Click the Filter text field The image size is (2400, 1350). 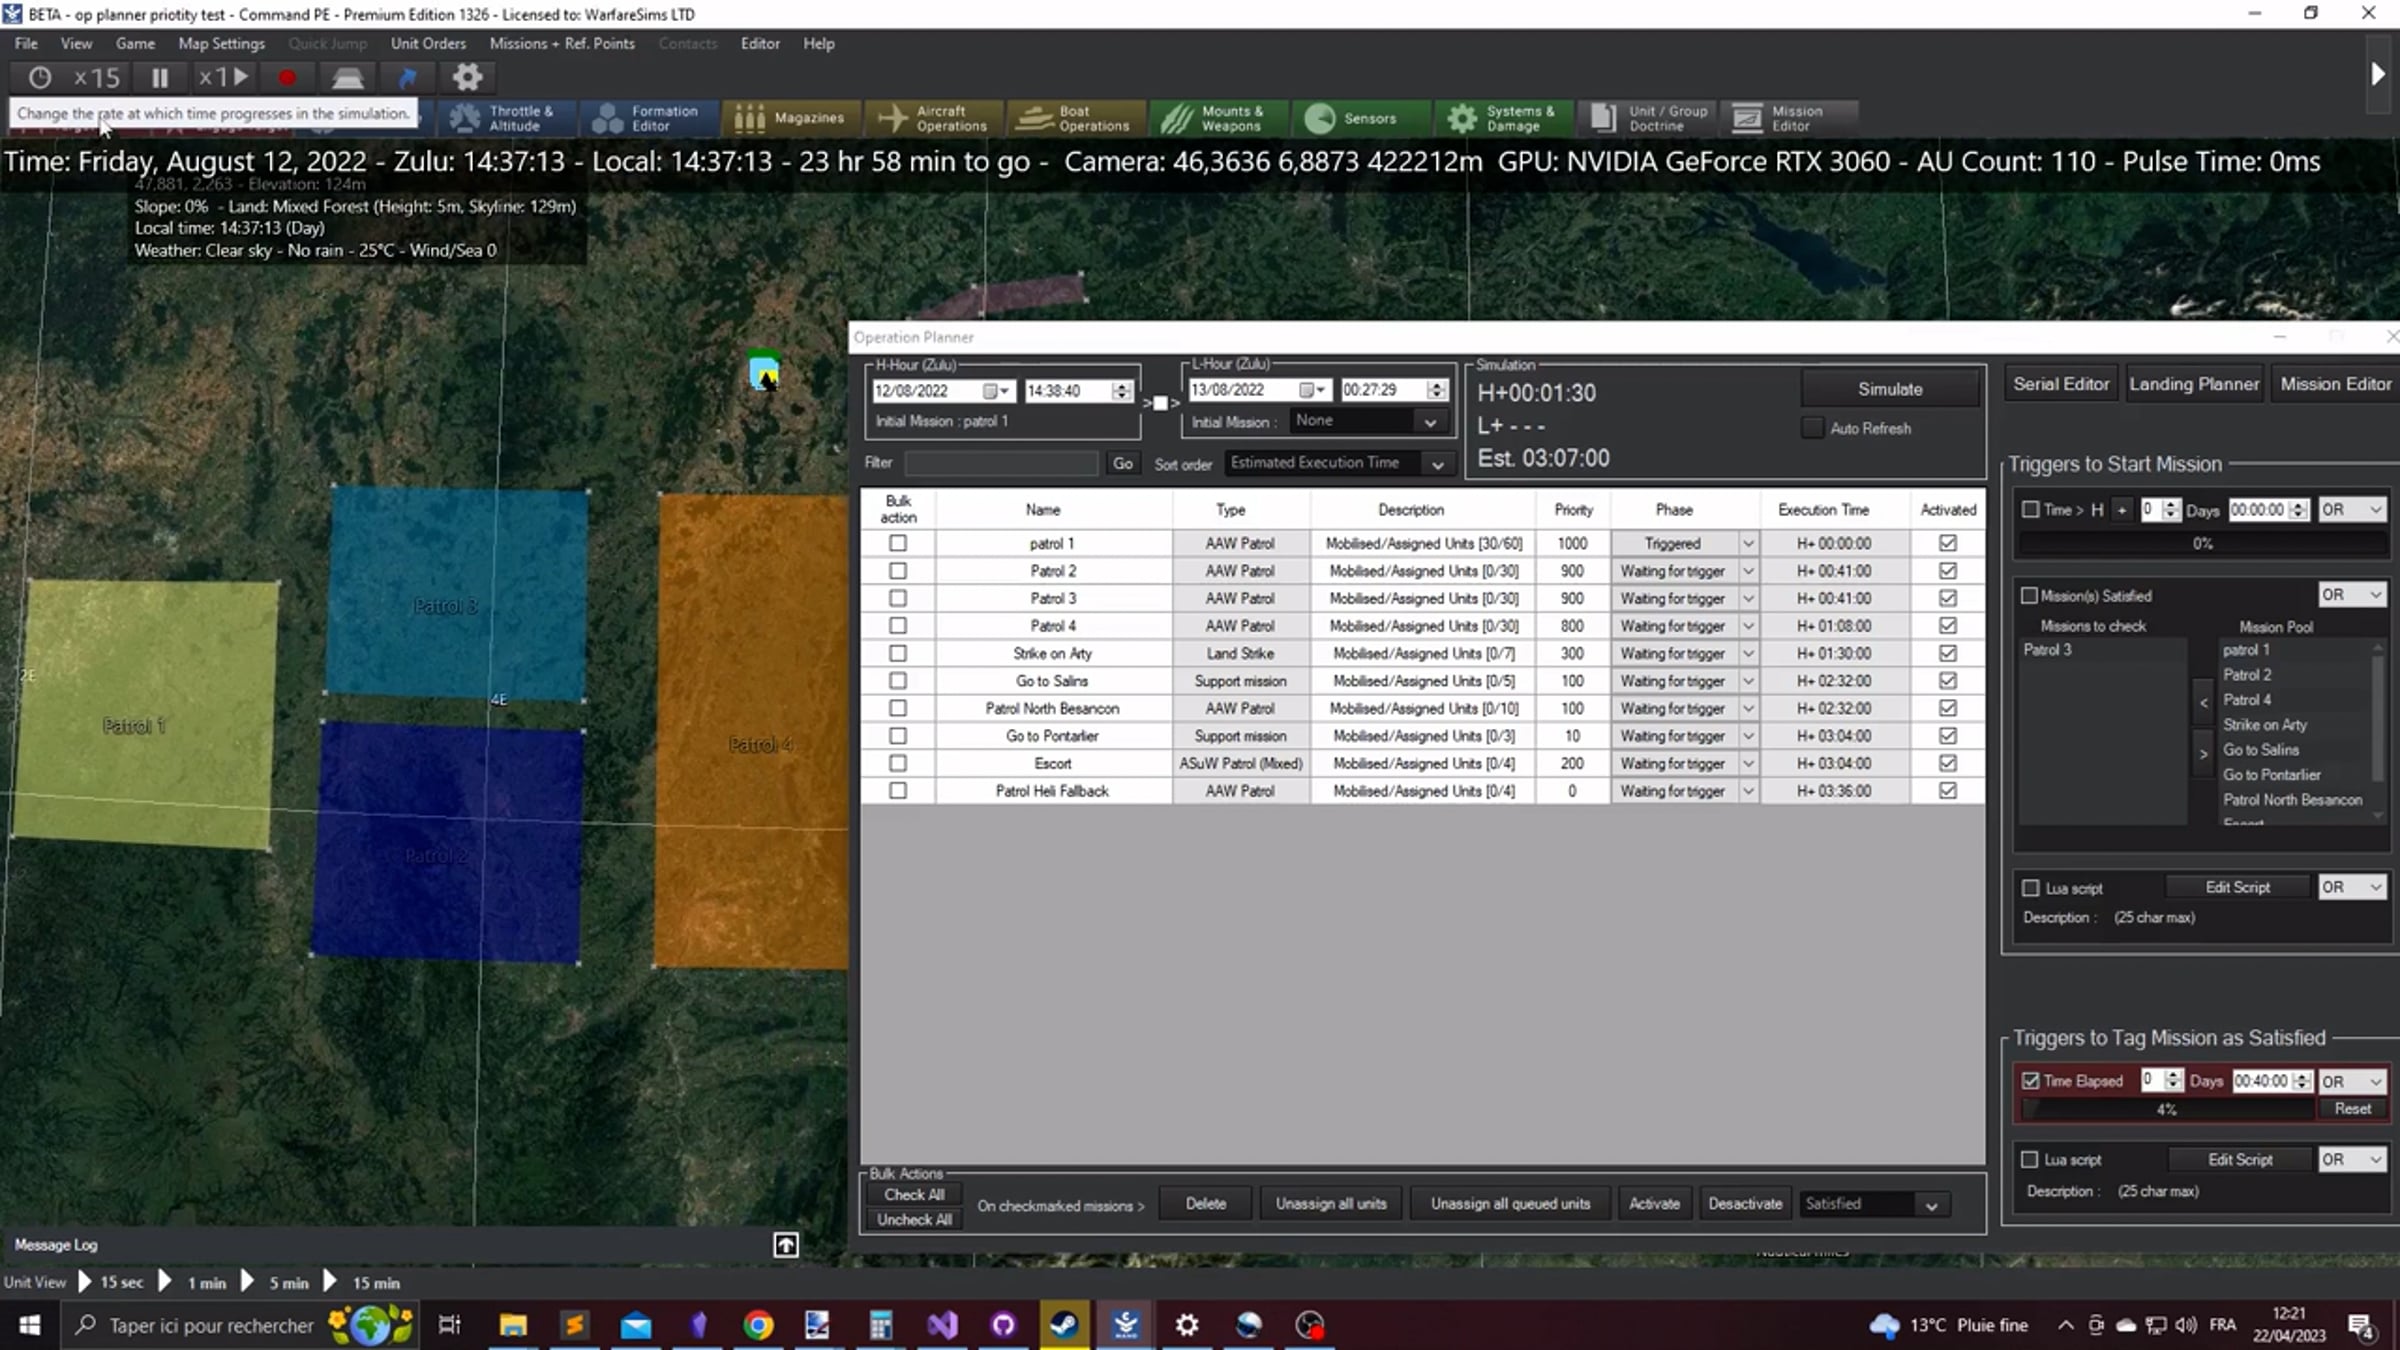[x=1001, y=463]
